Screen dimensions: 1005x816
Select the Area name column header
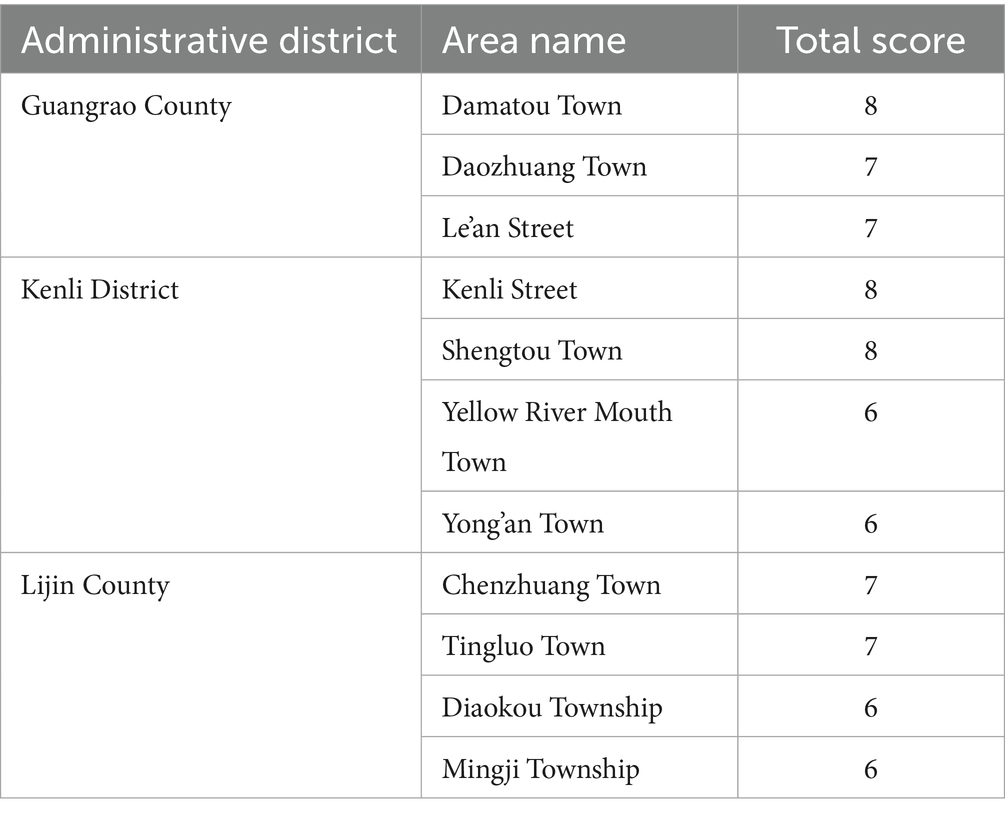[x=534, y=40]
